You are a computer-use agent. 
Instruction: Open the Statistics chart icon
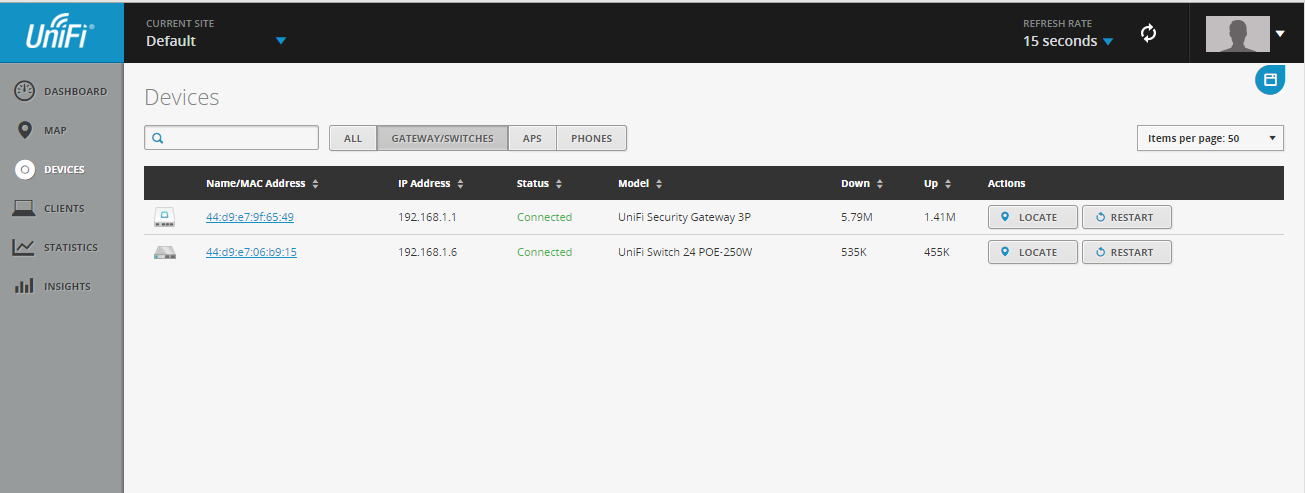click(25, 247)
